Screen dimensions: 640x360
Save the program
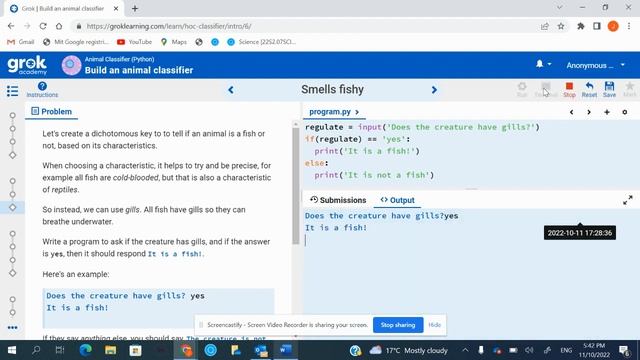click(609, 89)
